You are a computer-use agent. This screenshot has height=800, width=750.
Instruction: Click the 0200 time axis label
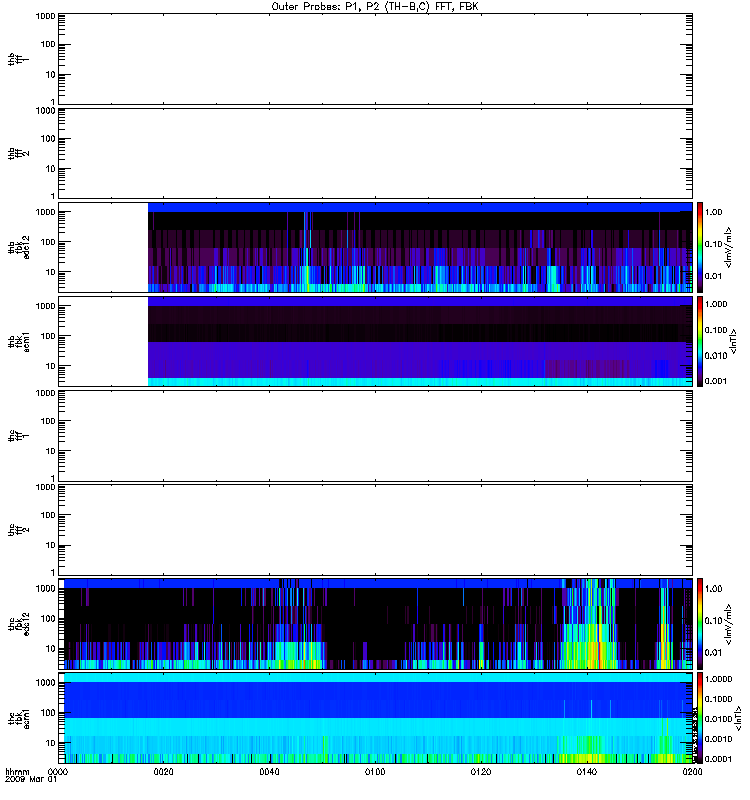click(692, 772)
